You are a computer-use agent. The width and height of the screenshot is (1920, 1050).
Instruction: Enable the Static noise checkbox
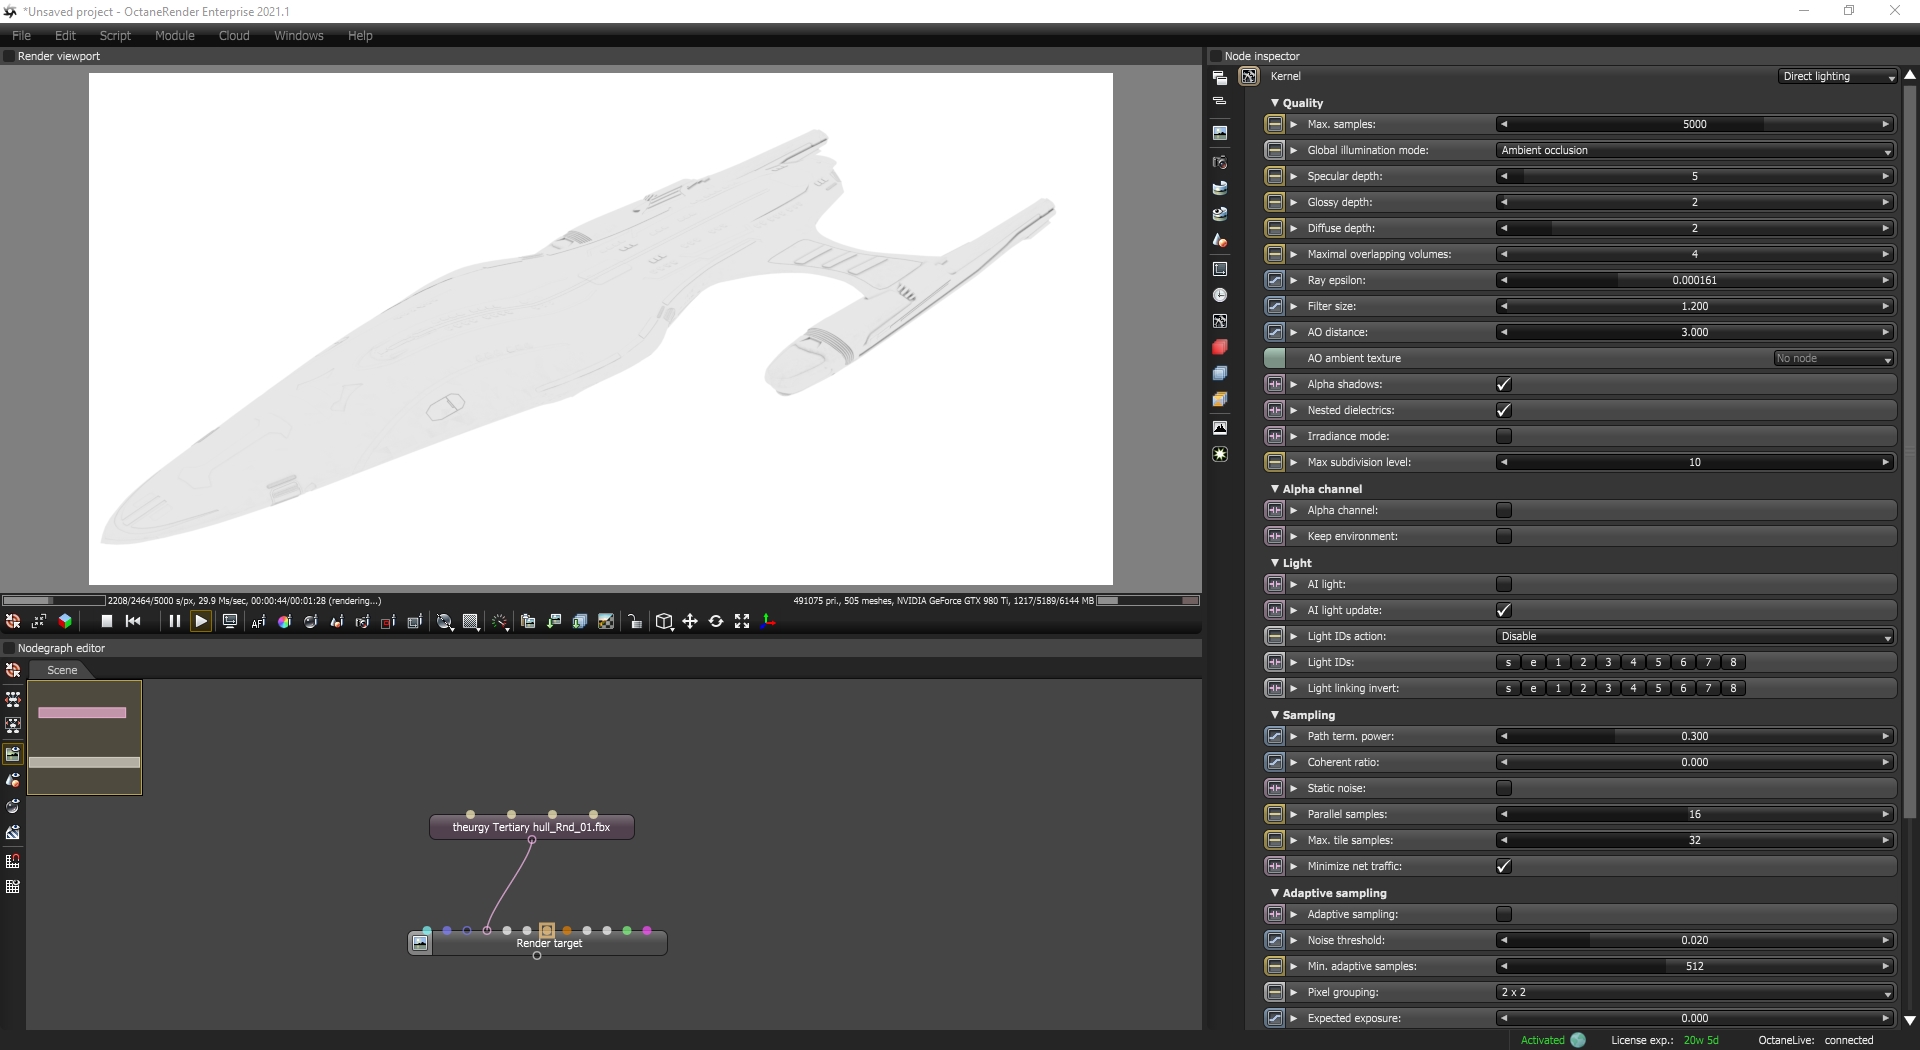pos(1503,788)
